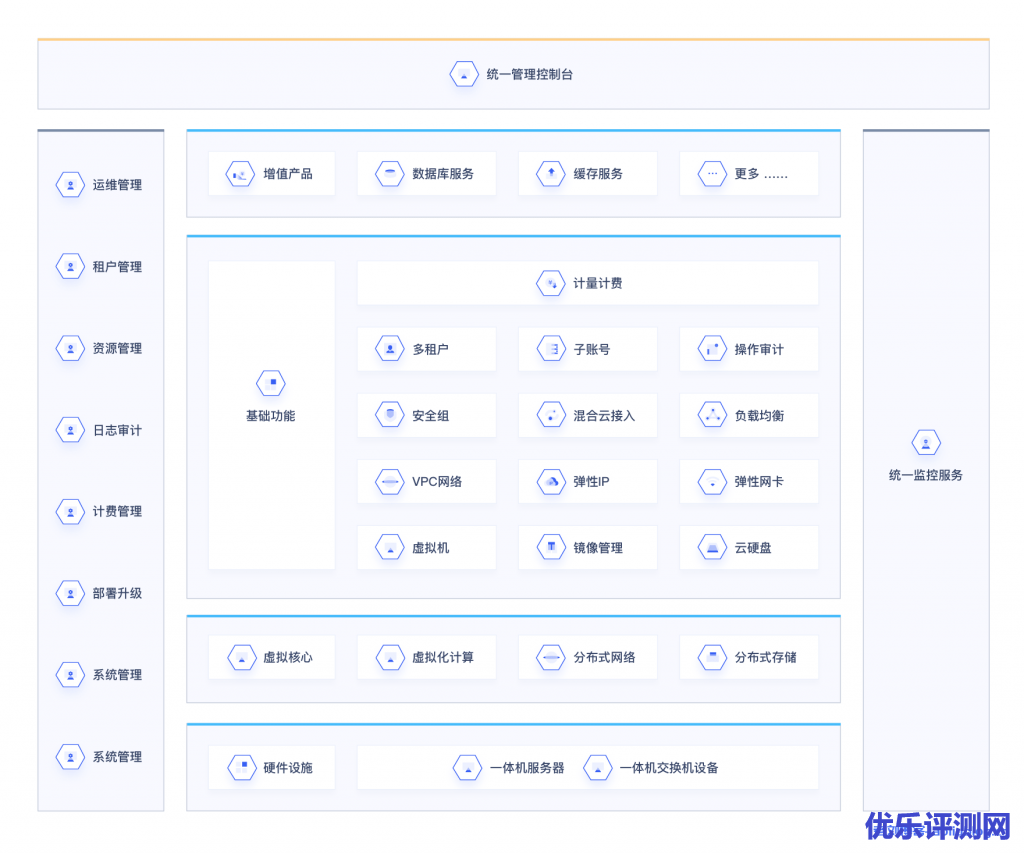Click the 混合云接入 card
Screen dimensions: 1024x853
coord(588,416)
